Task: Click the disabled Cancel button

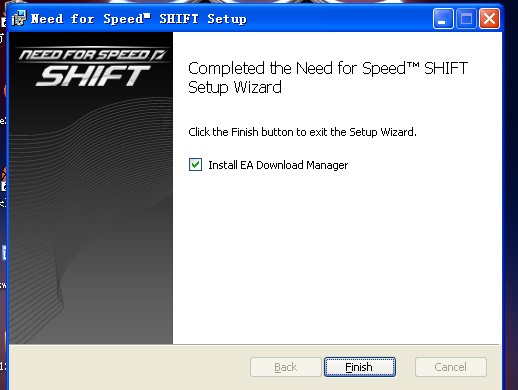Action: [x=450, y=367]
